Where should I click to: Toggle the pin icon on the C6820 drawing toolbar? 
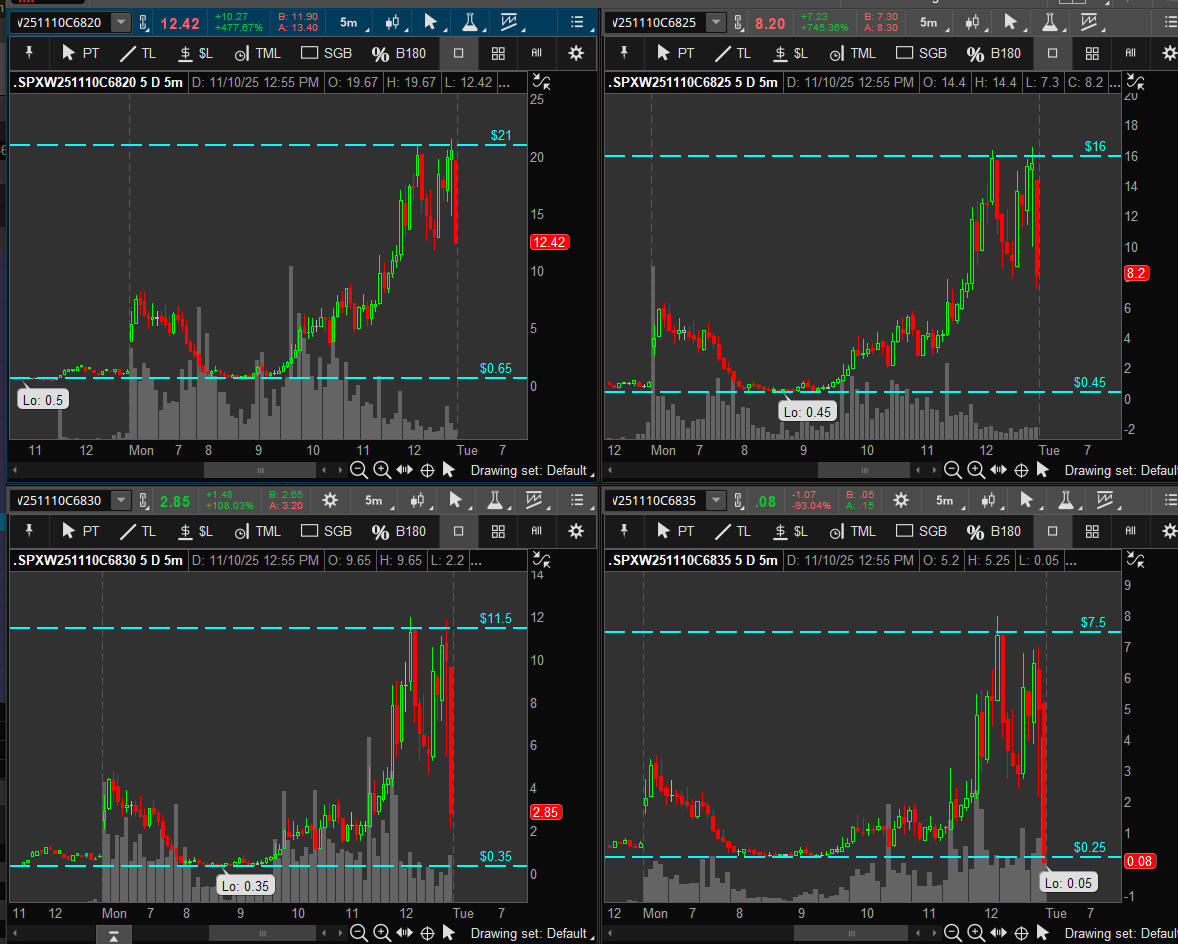point(29,54)
